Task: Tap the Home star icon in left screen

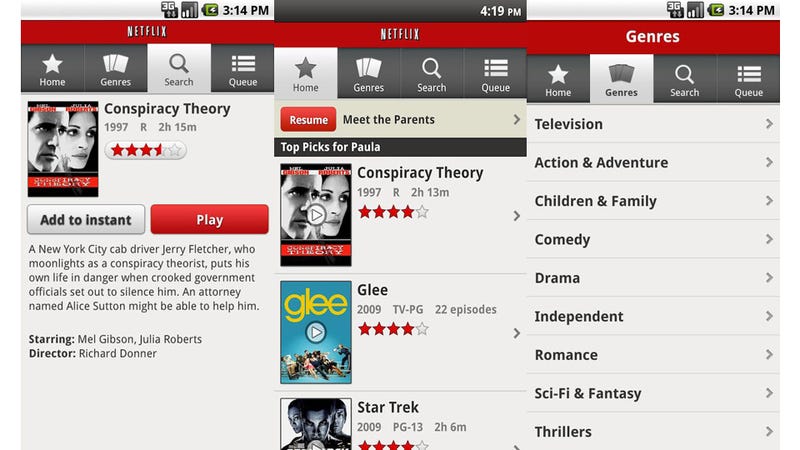Action: [x=52, y=64]
